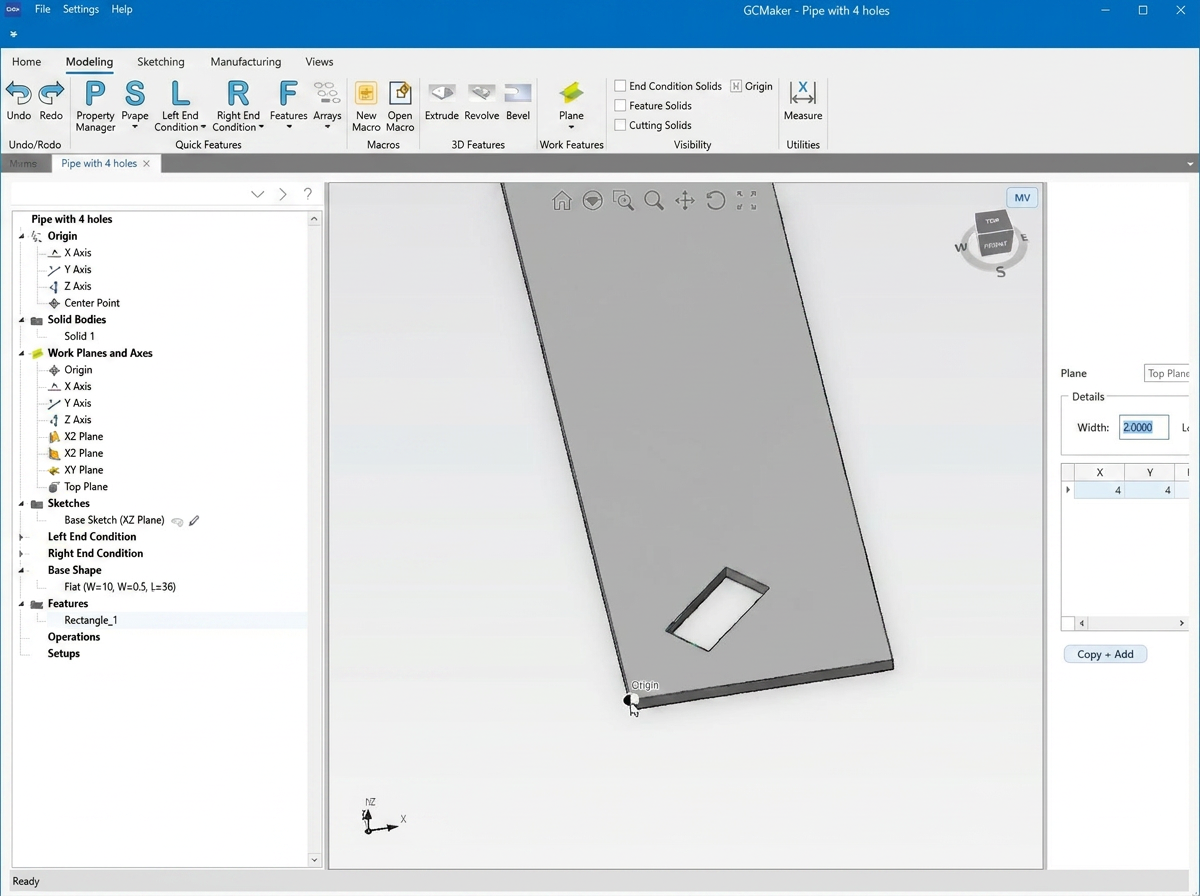Viewport: 1200px width, 896px height.
Task: Enable the Cutting Solids checkbox
Action: click(x=620, y=125)
